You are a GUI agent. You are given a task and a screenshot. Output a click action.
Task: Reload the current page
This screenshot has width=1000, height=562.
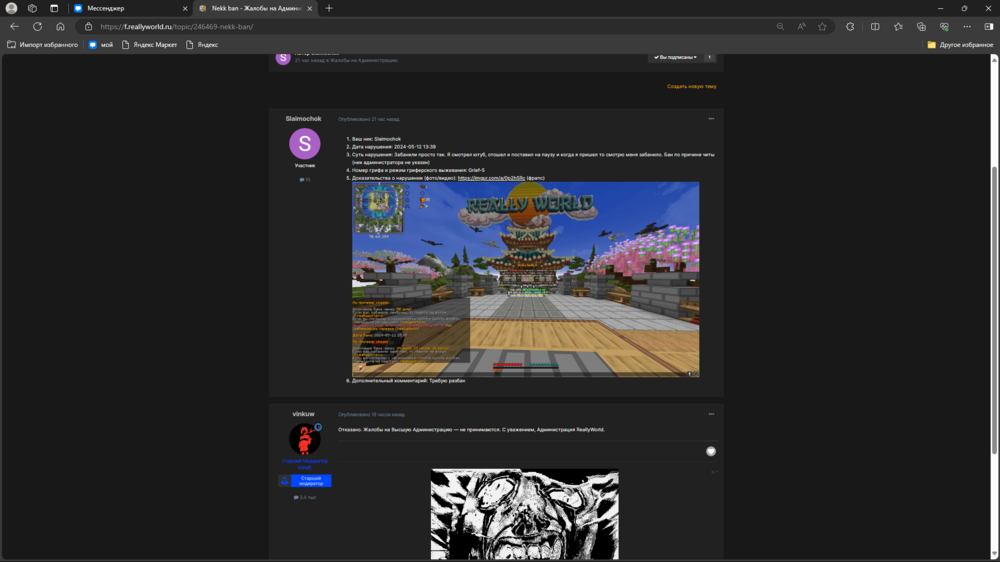pyautogui.click(x=38, y=27)
